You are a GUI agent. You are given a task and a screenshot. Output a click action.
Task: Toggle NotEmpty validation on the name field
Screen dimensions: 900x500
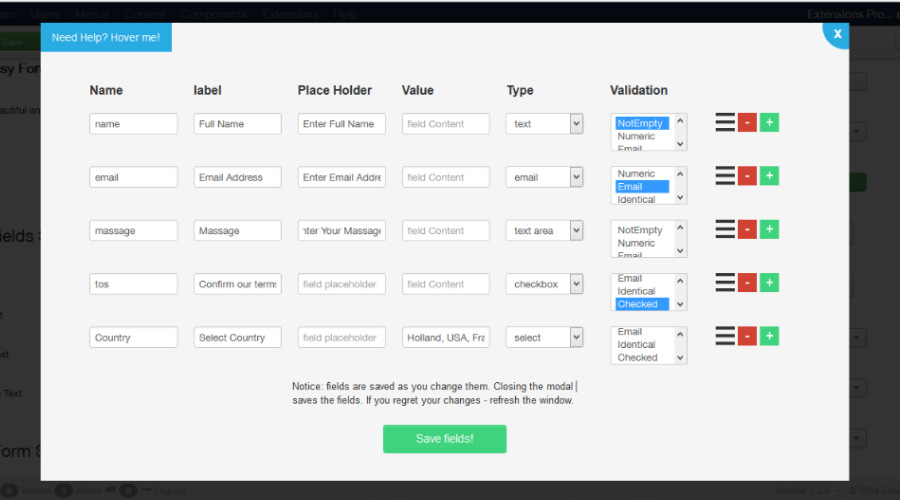(642, 123)
